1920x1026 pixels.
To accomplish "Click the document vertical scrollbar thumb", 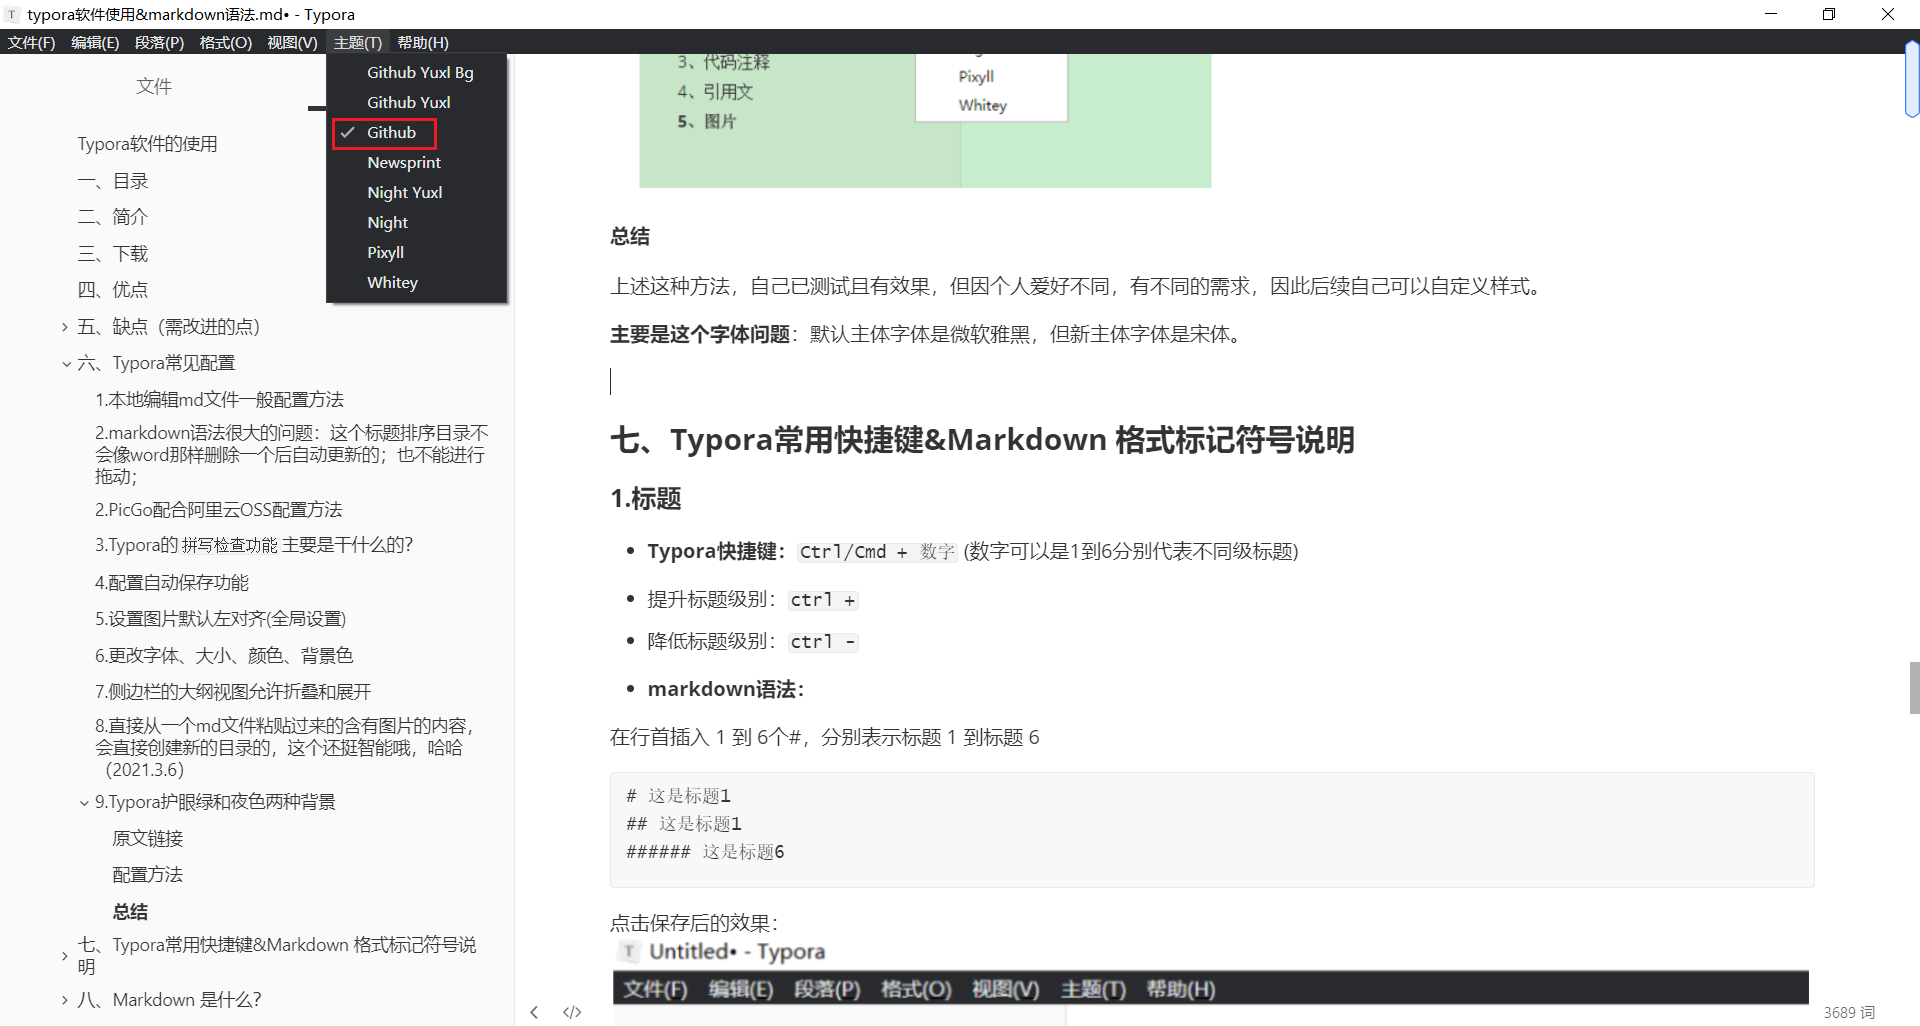I will click(1914, 688).
